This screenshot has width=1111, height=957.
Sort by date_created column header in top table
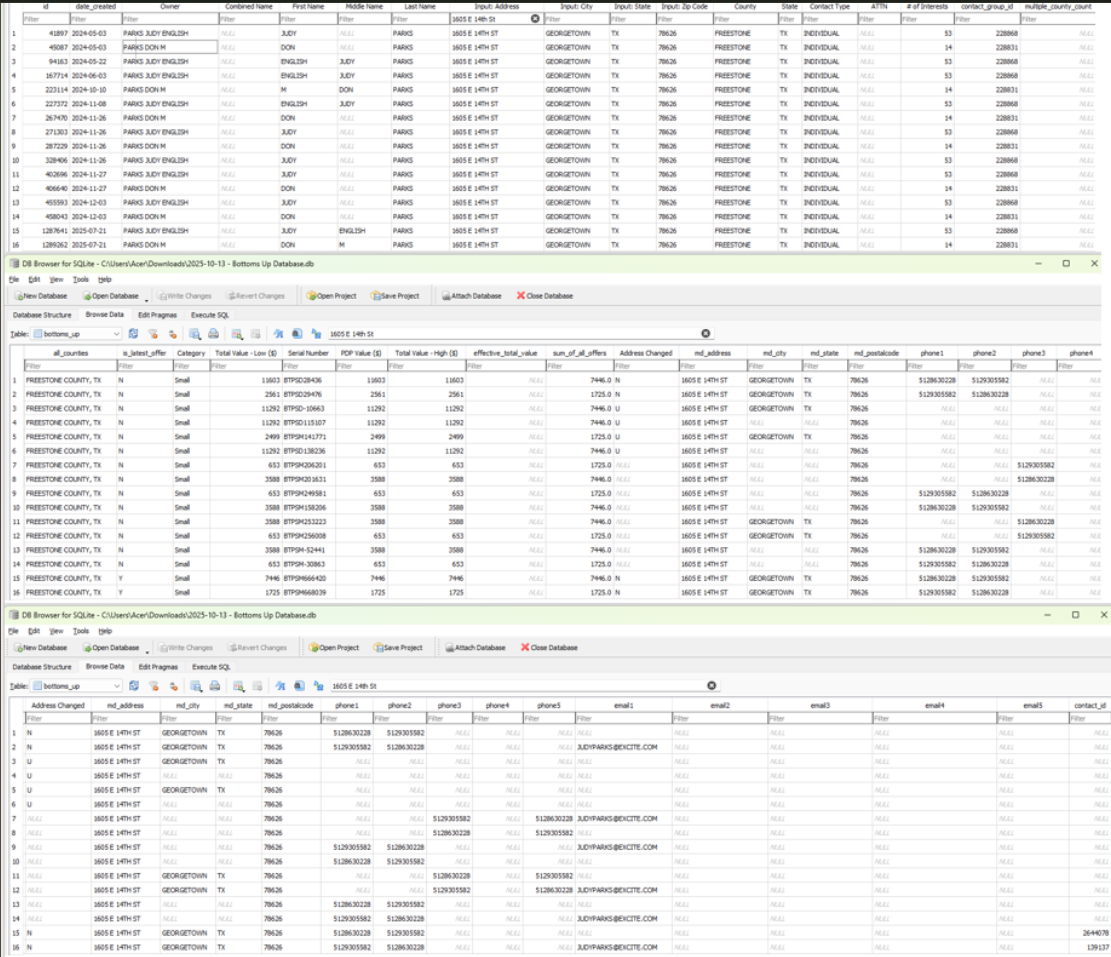click(94, 6)
